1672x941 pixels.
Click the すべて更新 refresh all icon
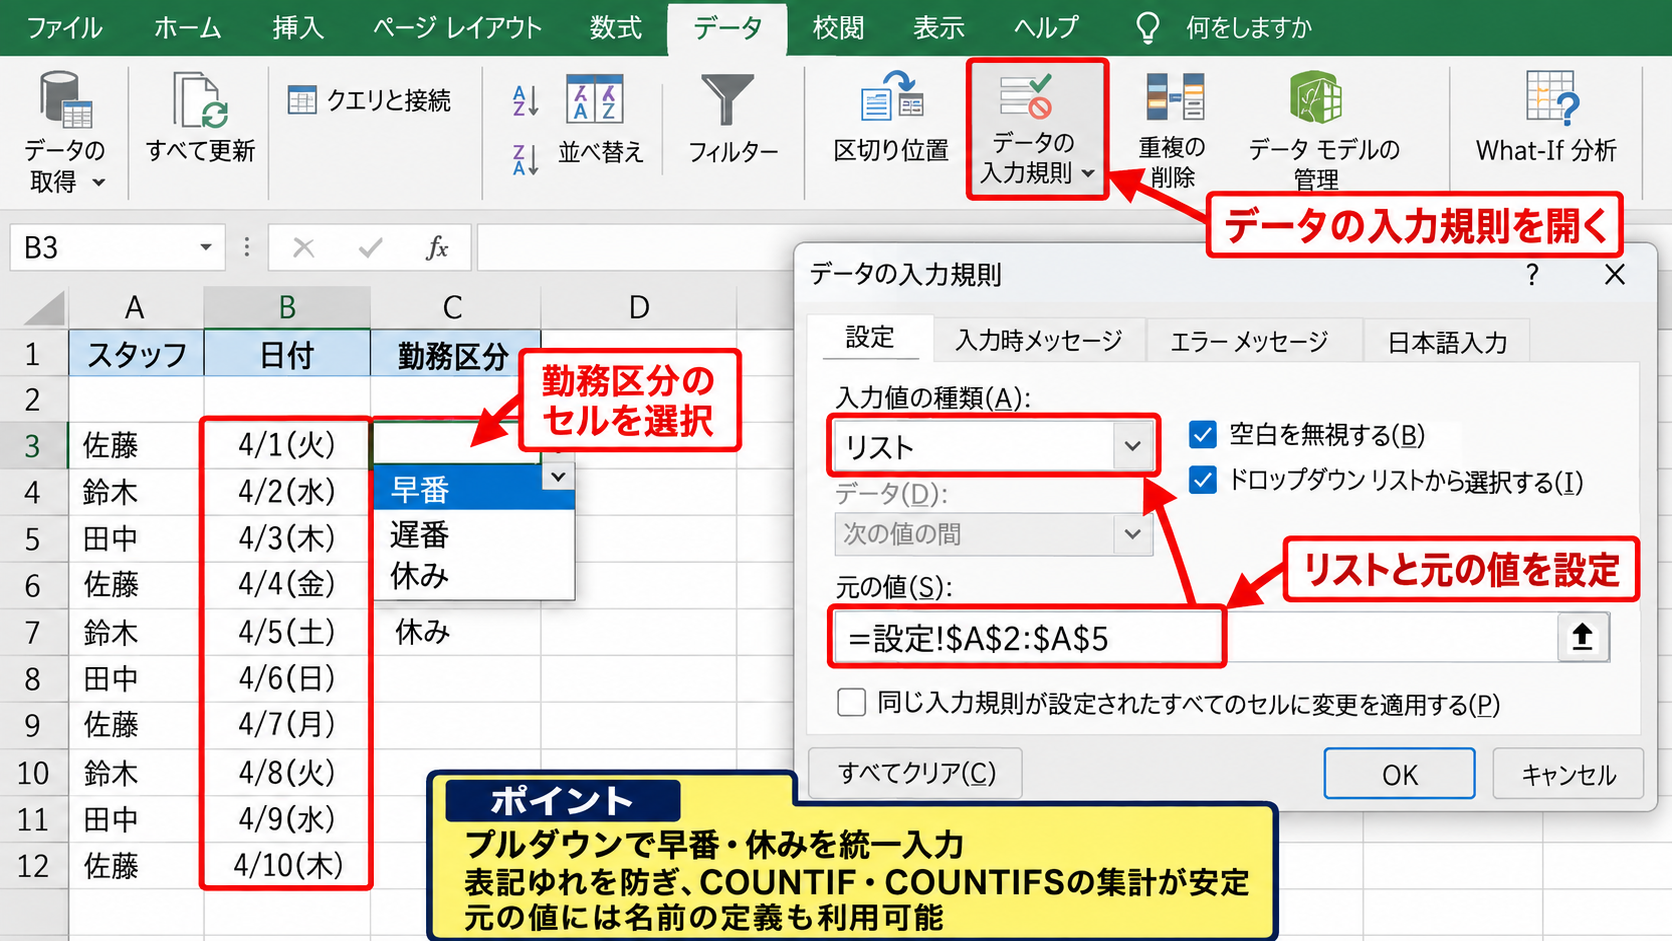pyautogui.click(x=199, y=100)
